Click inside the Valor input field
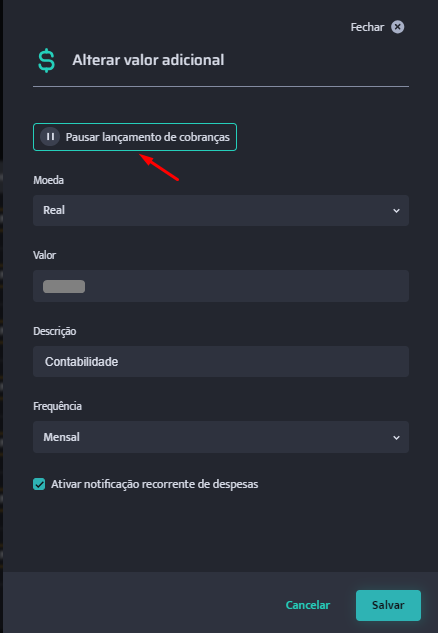This screenshot has height=633, width=438. coord(221,286)
